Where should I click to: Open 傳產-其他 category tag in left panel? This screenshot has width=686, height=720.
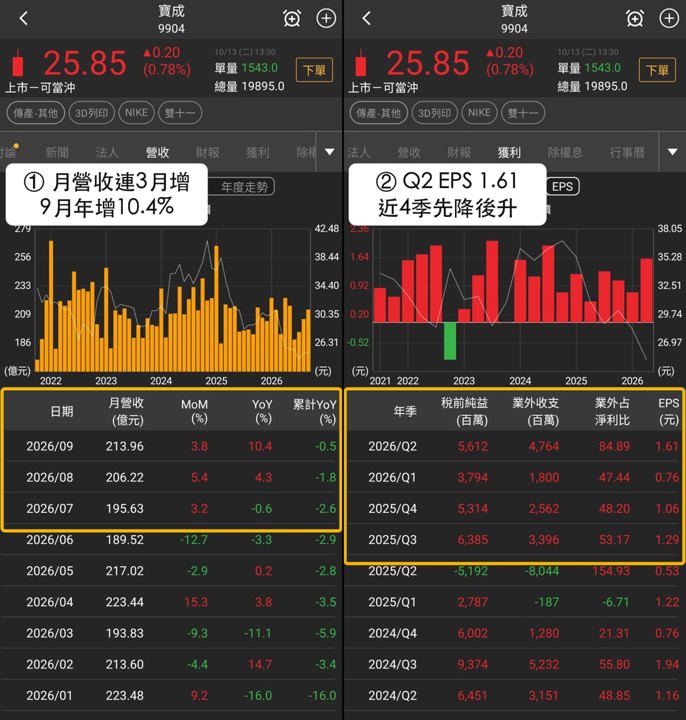35,113
